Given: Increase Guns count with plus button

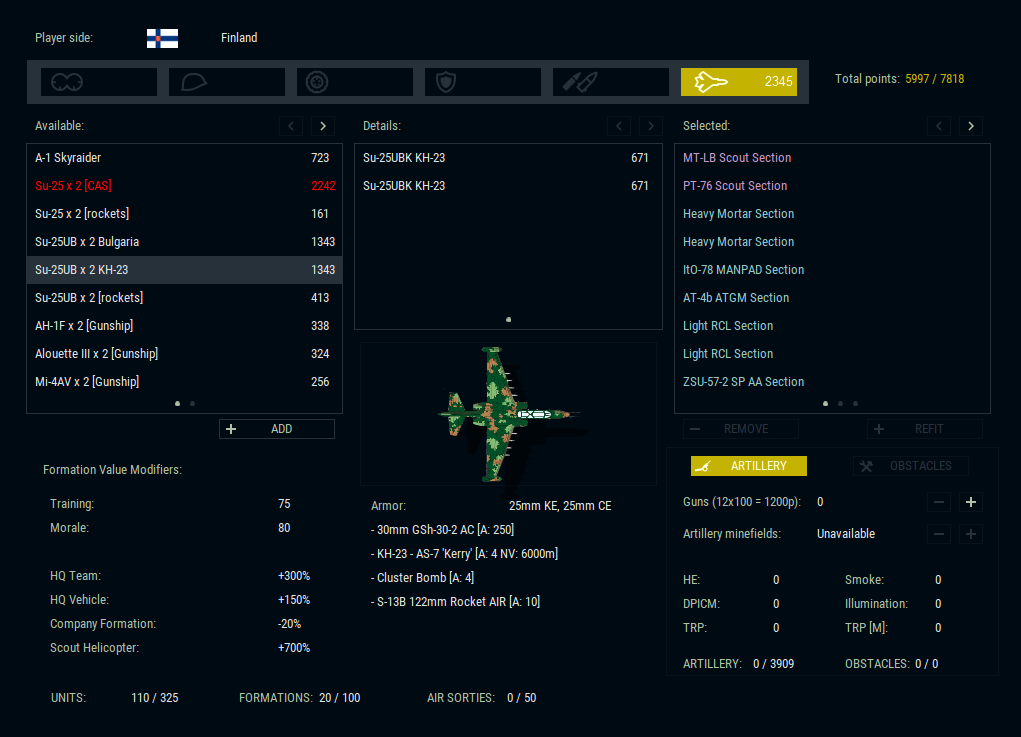Looking at the screenshot, I should (x=971, y=502).
